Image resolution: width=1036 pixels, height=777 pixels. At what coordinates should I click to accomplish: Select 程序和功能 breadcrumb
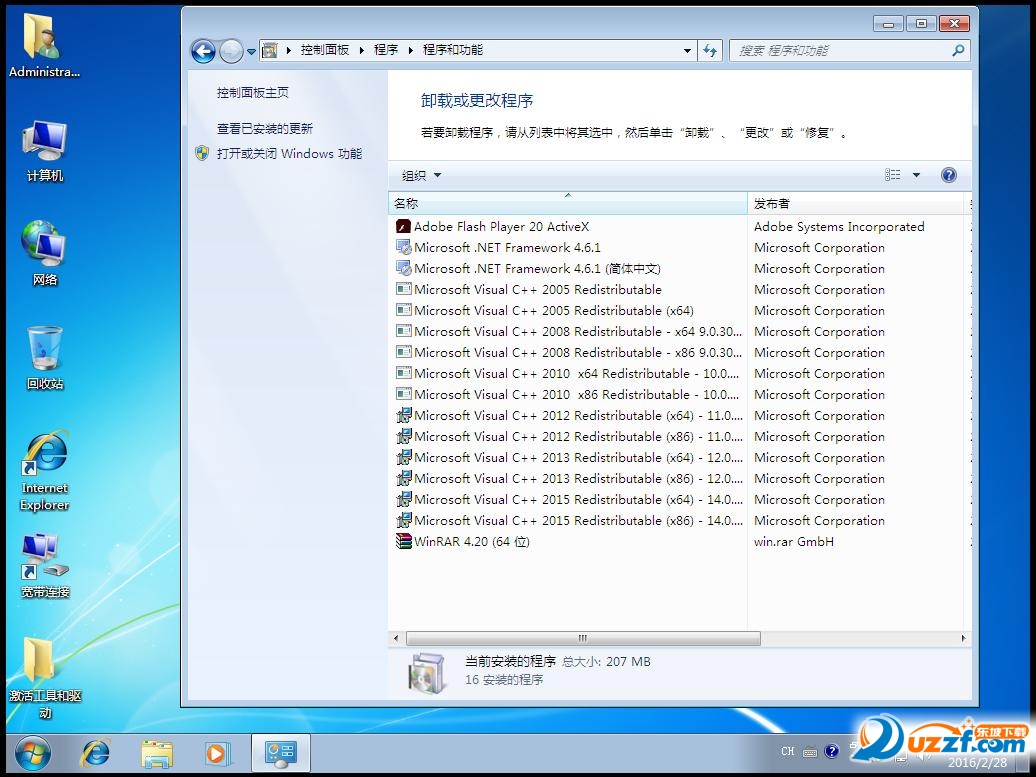click(x=453, y=50)
